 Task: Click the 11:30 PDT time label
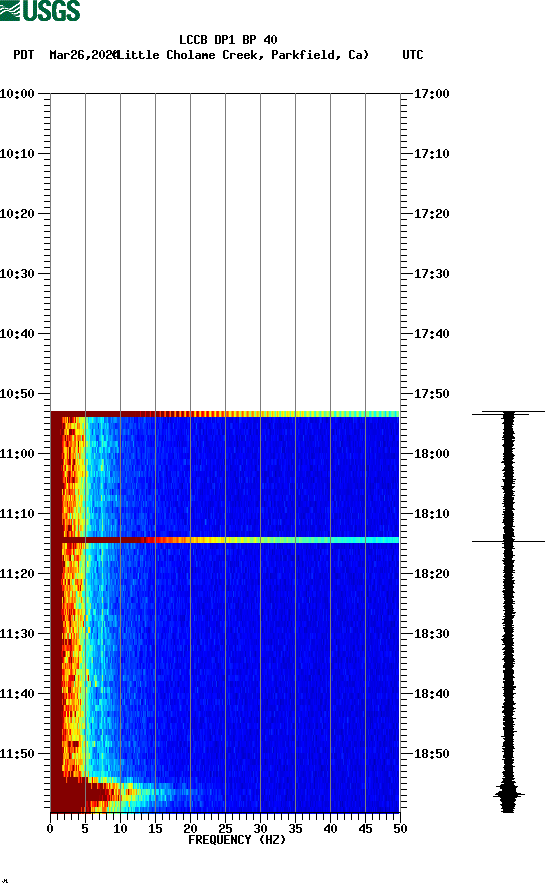click(17, 634)
